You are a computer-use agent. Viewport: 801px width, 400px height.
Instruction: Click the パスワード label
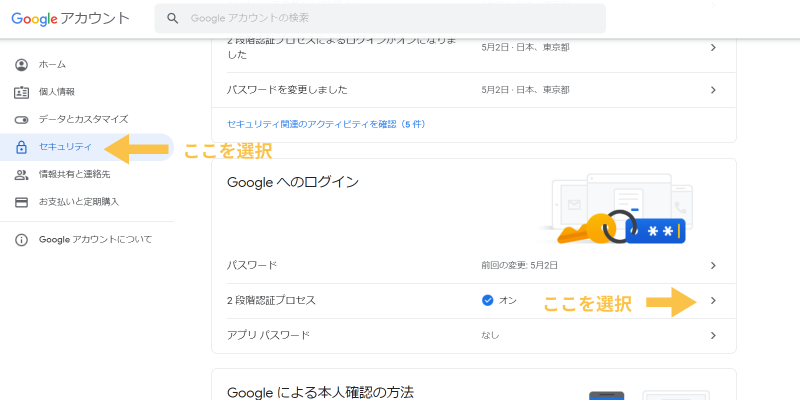coord(252,266)
